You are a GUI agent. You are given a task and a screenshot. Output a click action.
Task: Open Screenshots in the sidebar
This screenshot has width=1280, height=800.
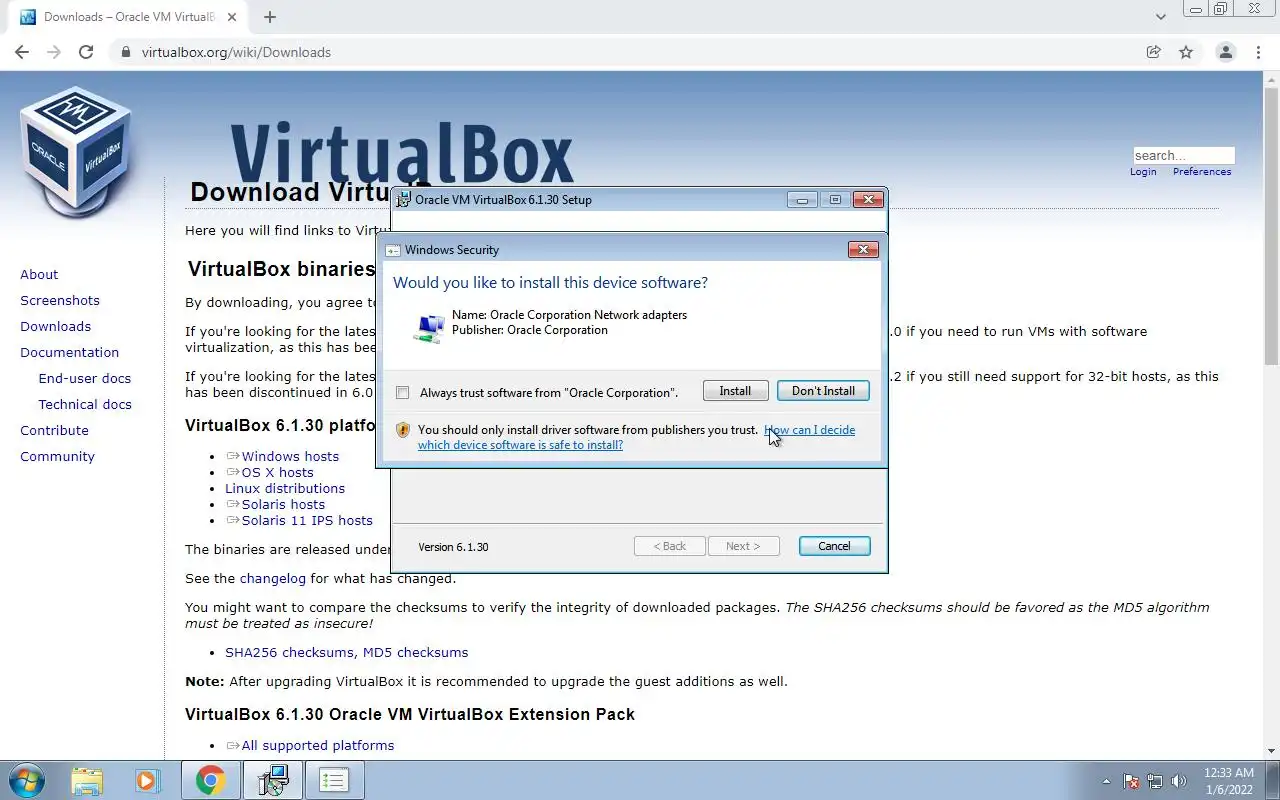coord(60,300)
